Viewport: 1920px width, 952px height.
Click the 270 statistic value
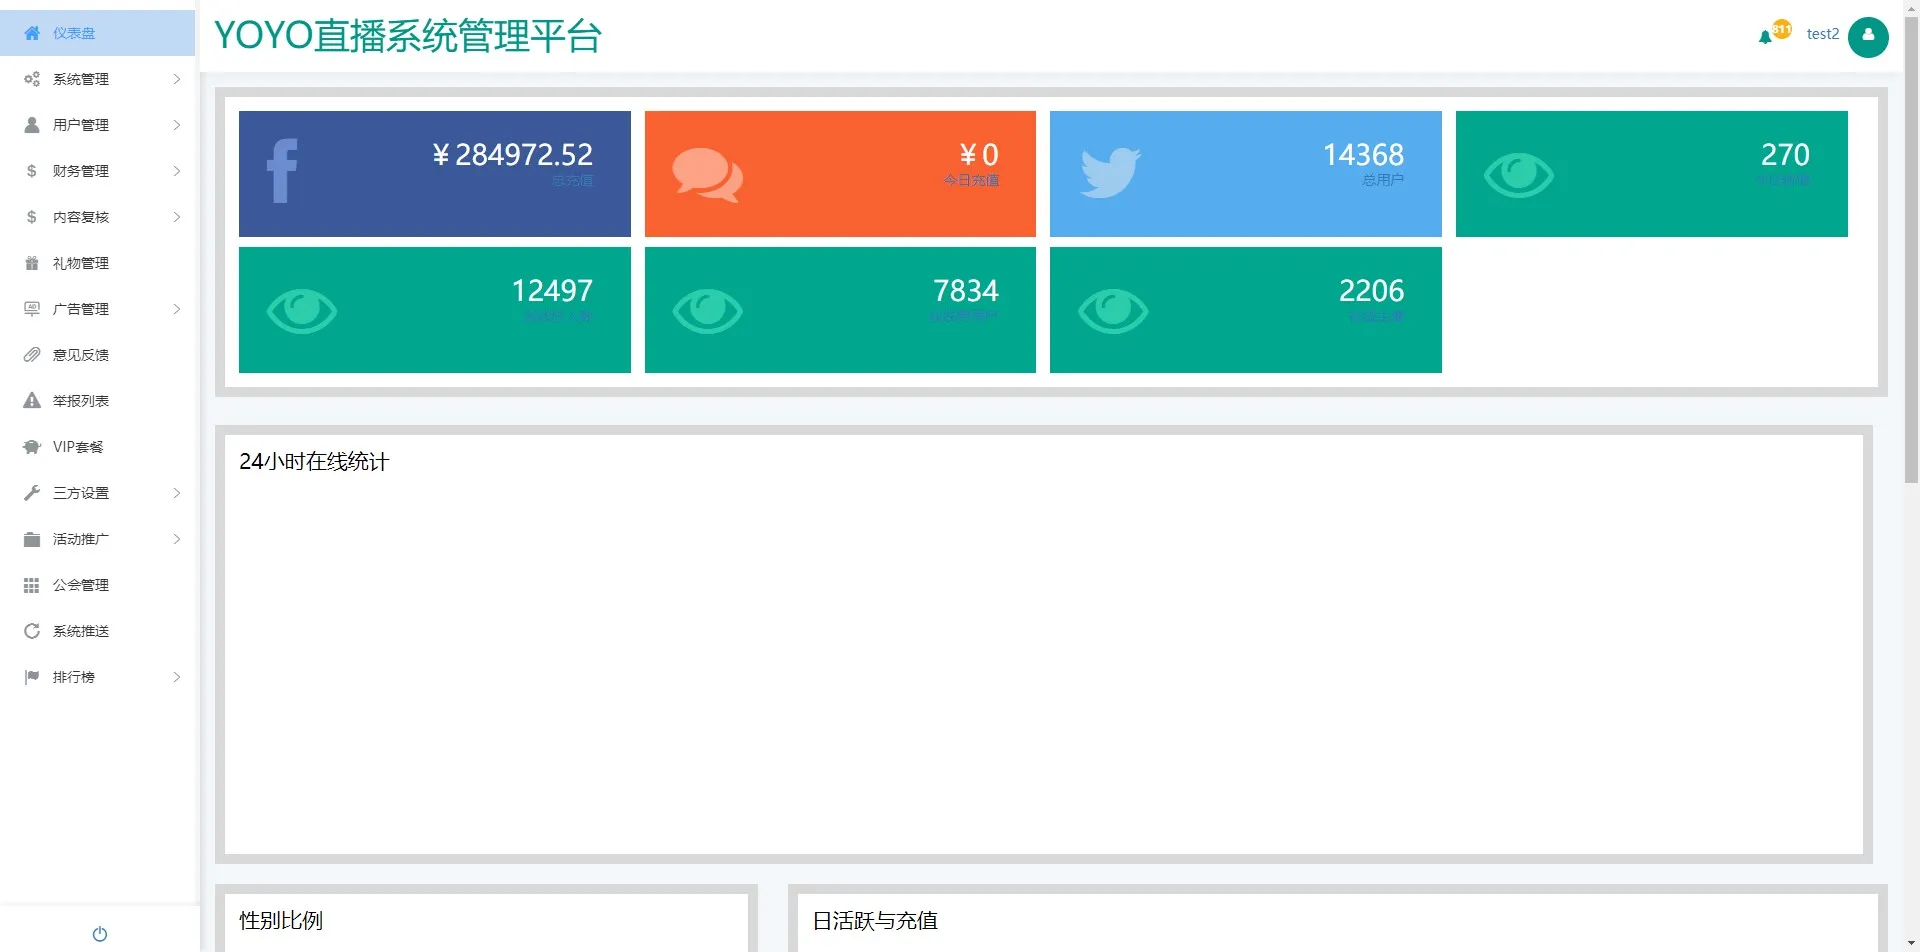1785,155
